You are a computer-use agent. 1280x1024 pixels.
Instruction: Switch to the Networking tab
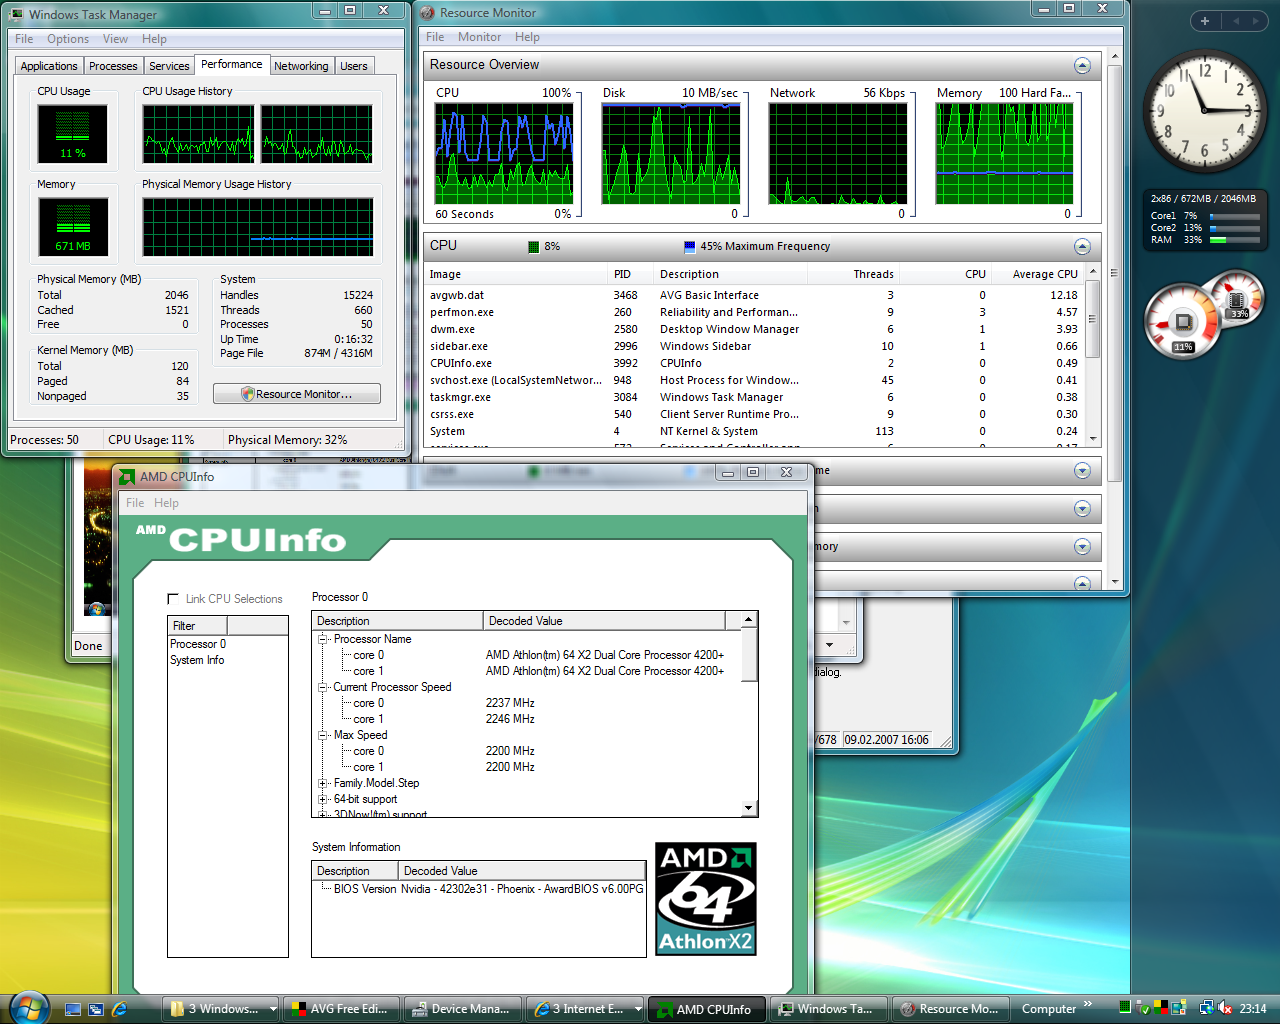pos(301,66)
